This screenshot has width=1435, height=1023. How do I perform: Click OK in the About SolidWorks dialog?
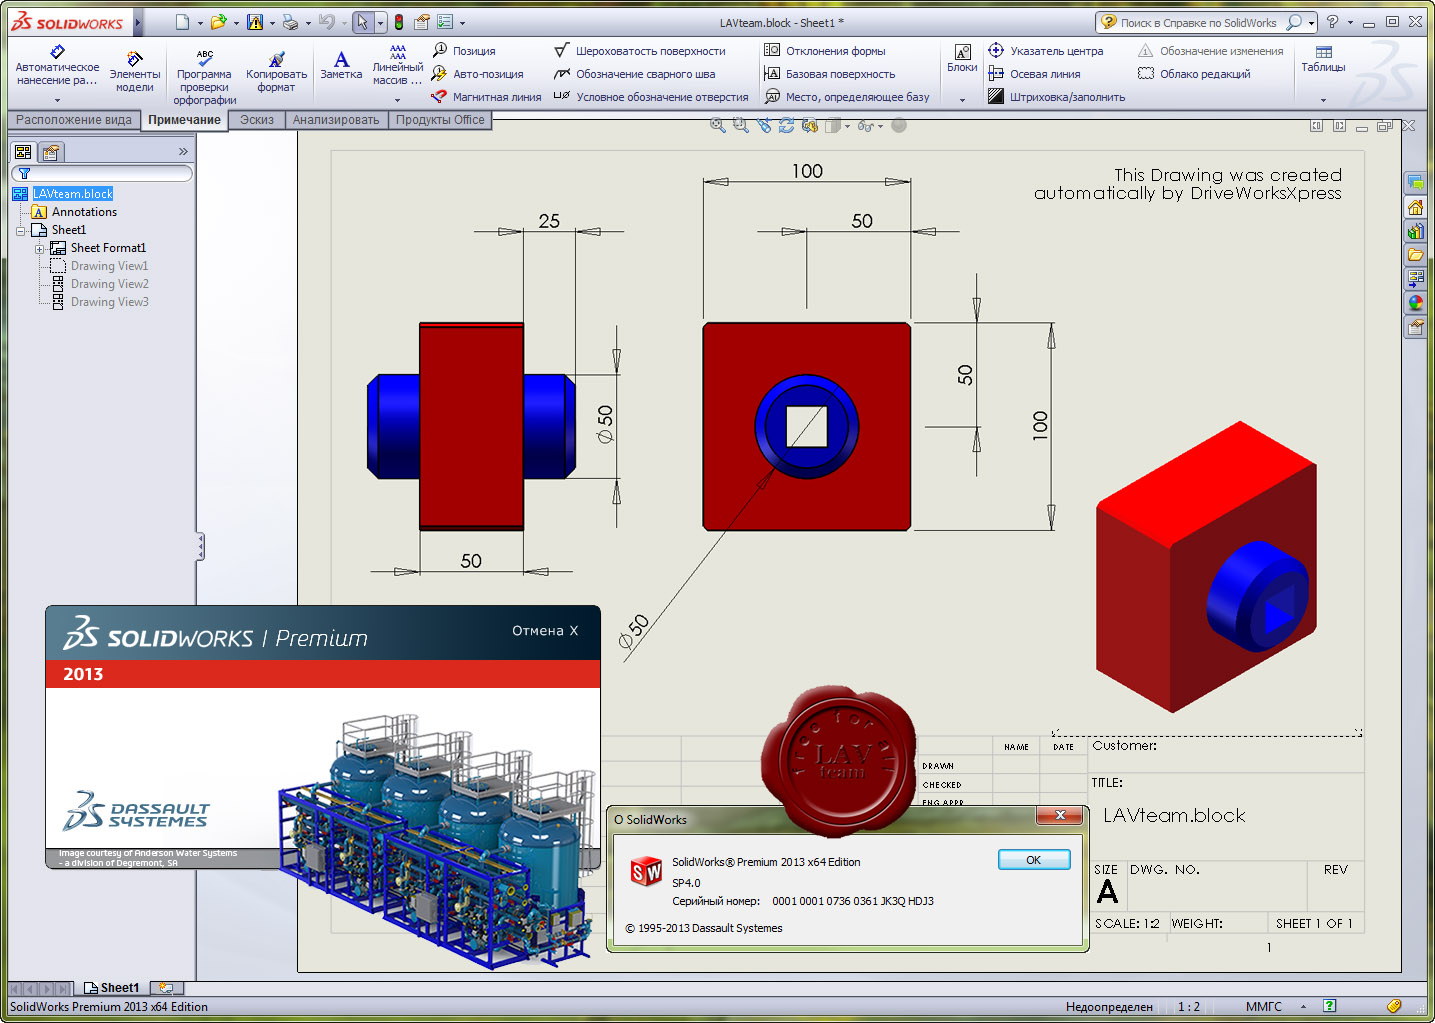[1034, 860]
